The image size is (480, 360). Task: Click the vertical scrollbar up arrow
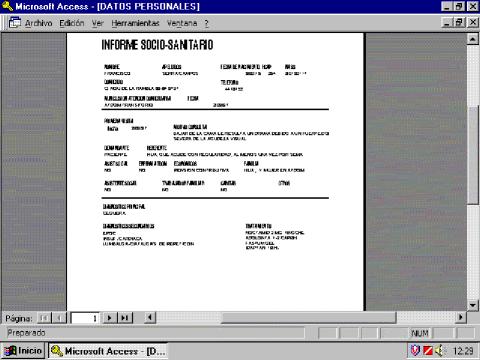click(x=472, y=39)
